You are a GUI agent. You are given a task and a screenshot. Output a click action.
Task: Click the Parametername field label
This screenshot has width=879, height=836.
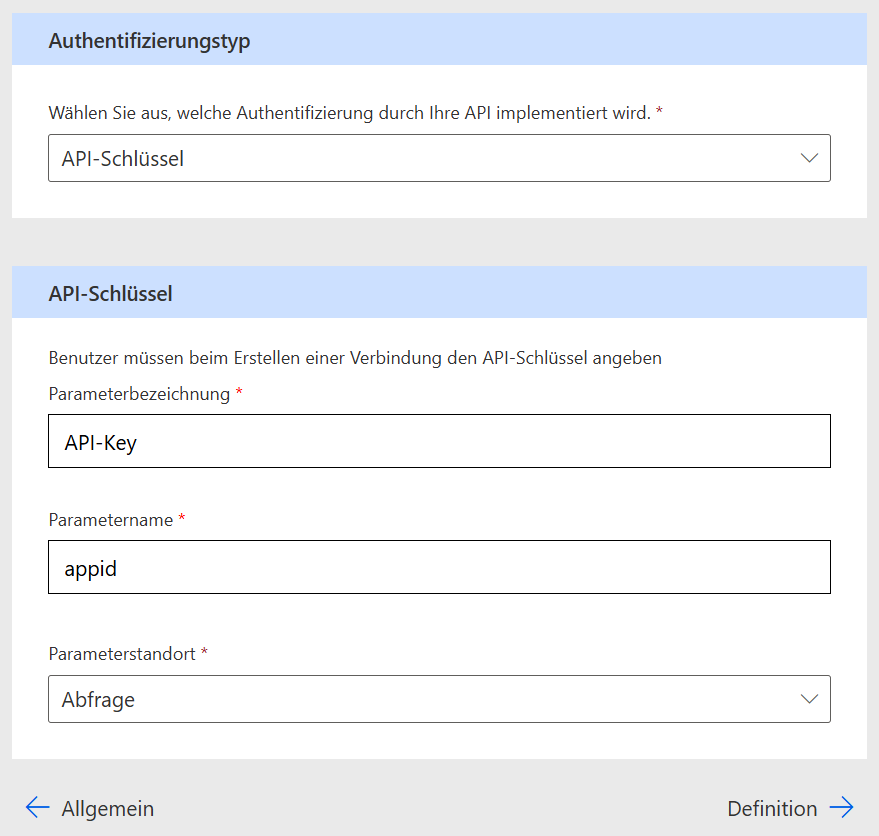[110, 520]
